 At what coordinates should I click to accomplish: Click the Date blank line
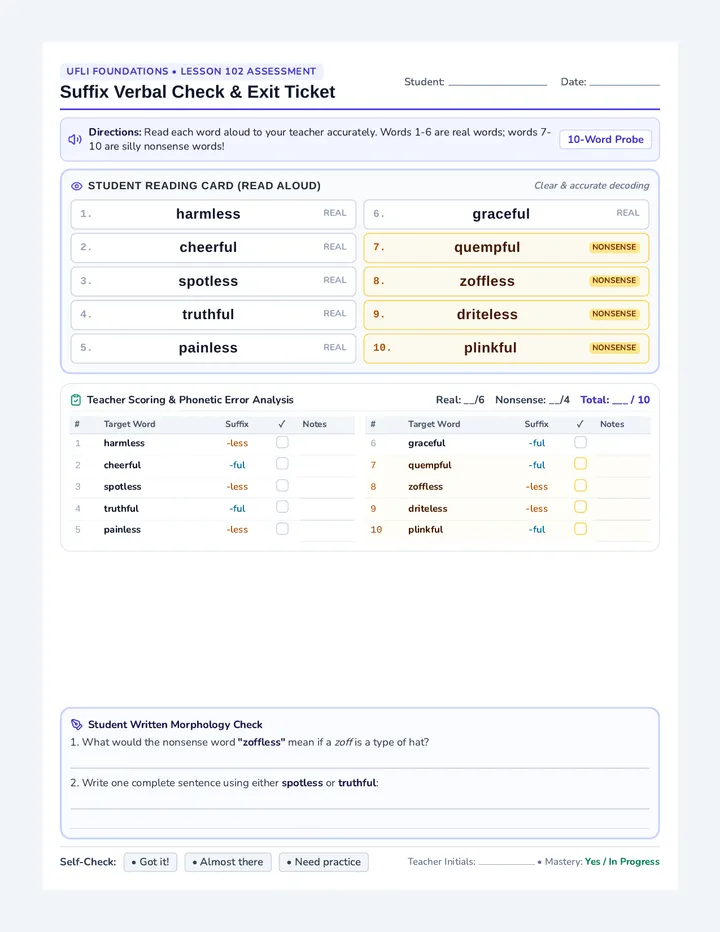pos(624,84)
